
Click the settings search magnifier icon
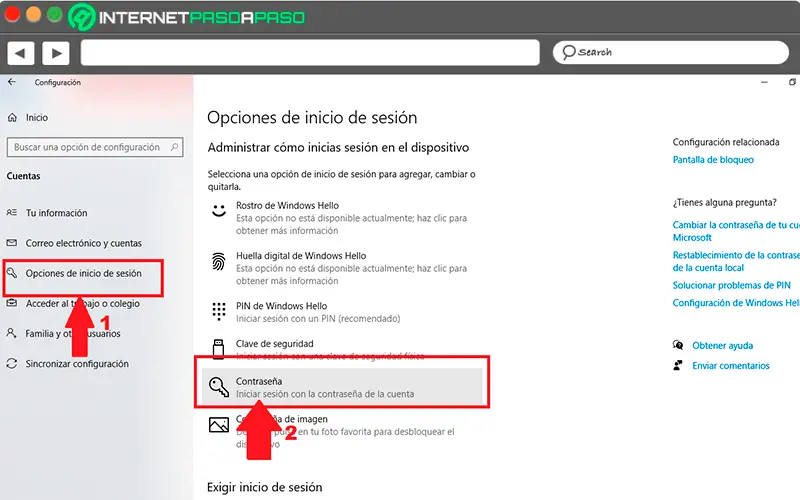click(x=174, y=147)
